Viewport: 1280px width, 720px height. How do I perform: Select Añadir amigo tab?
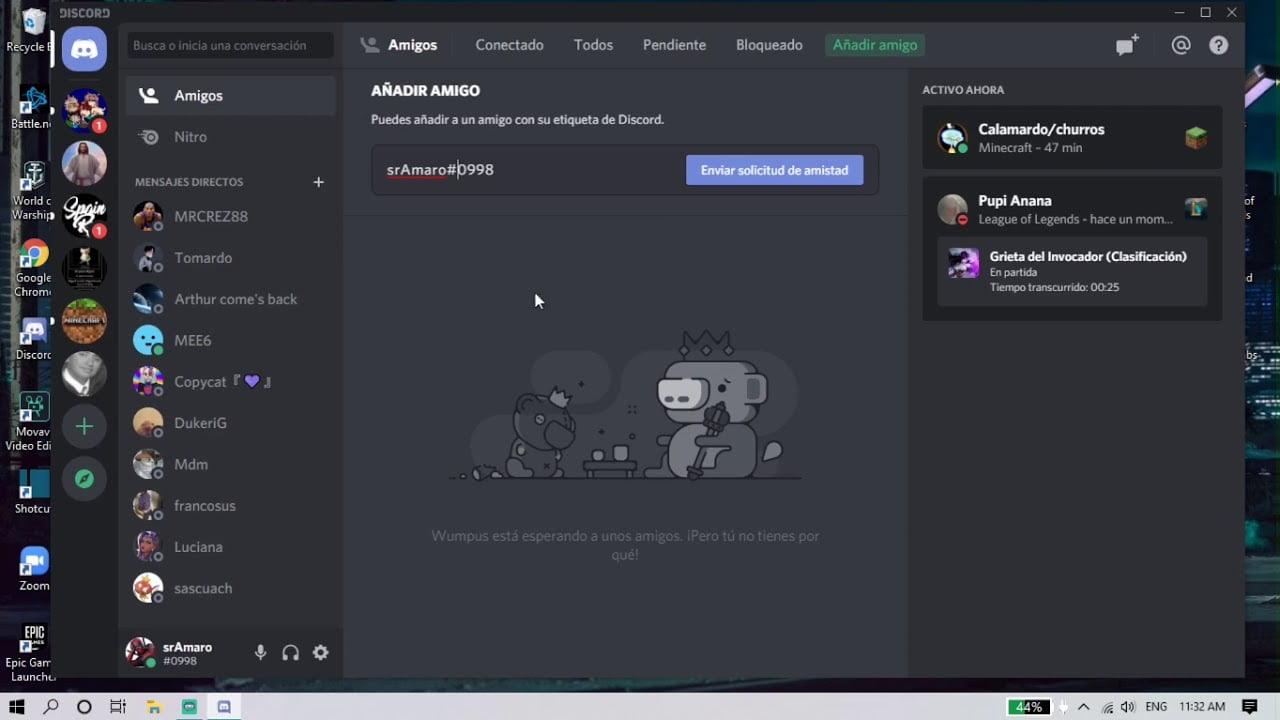click(x=875, y=45)
